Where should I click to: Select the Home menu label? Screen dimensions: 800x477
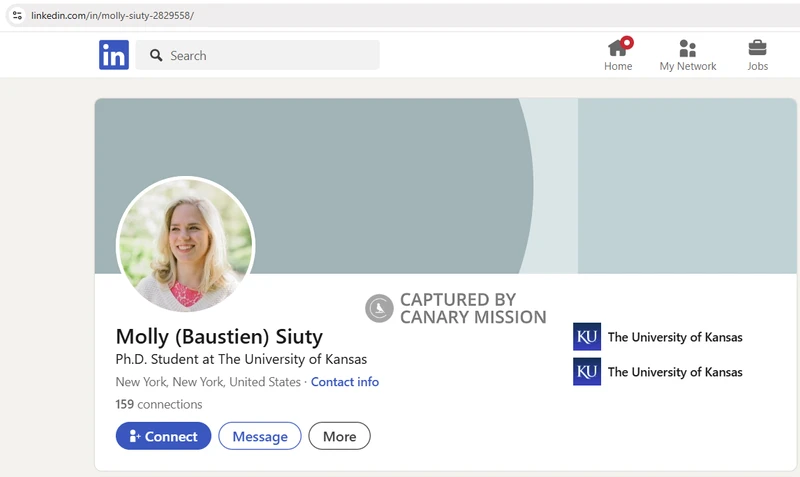pos(618,66)
